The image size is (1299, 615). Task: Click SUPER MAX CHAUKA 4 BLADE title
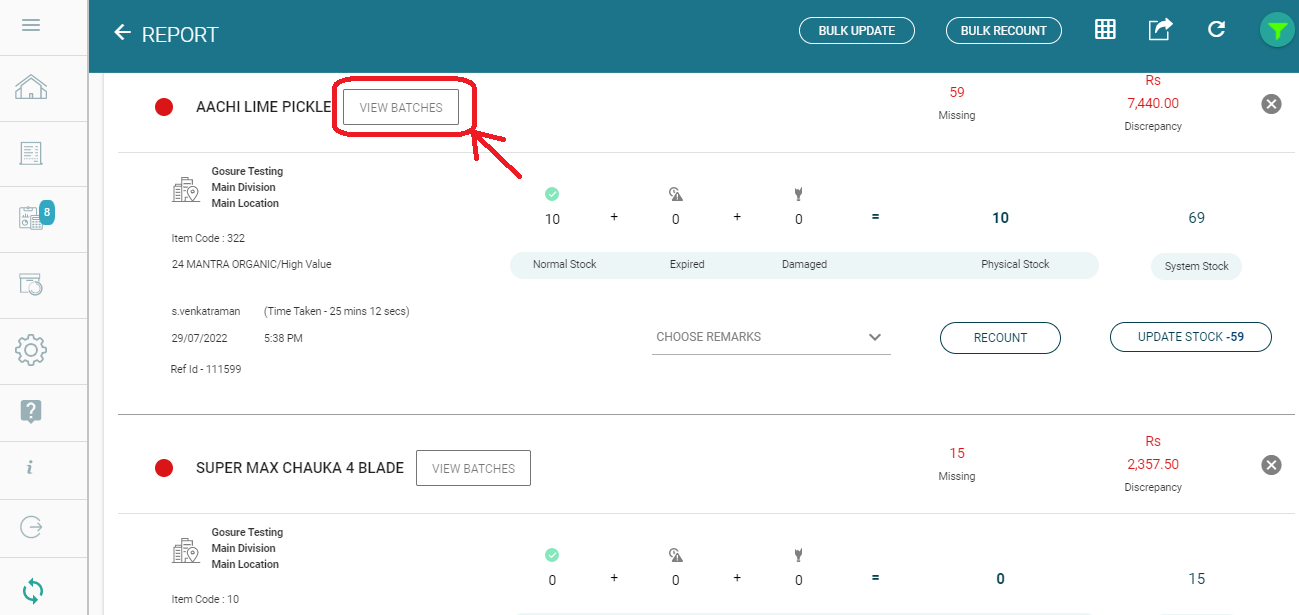click(300, 468)
